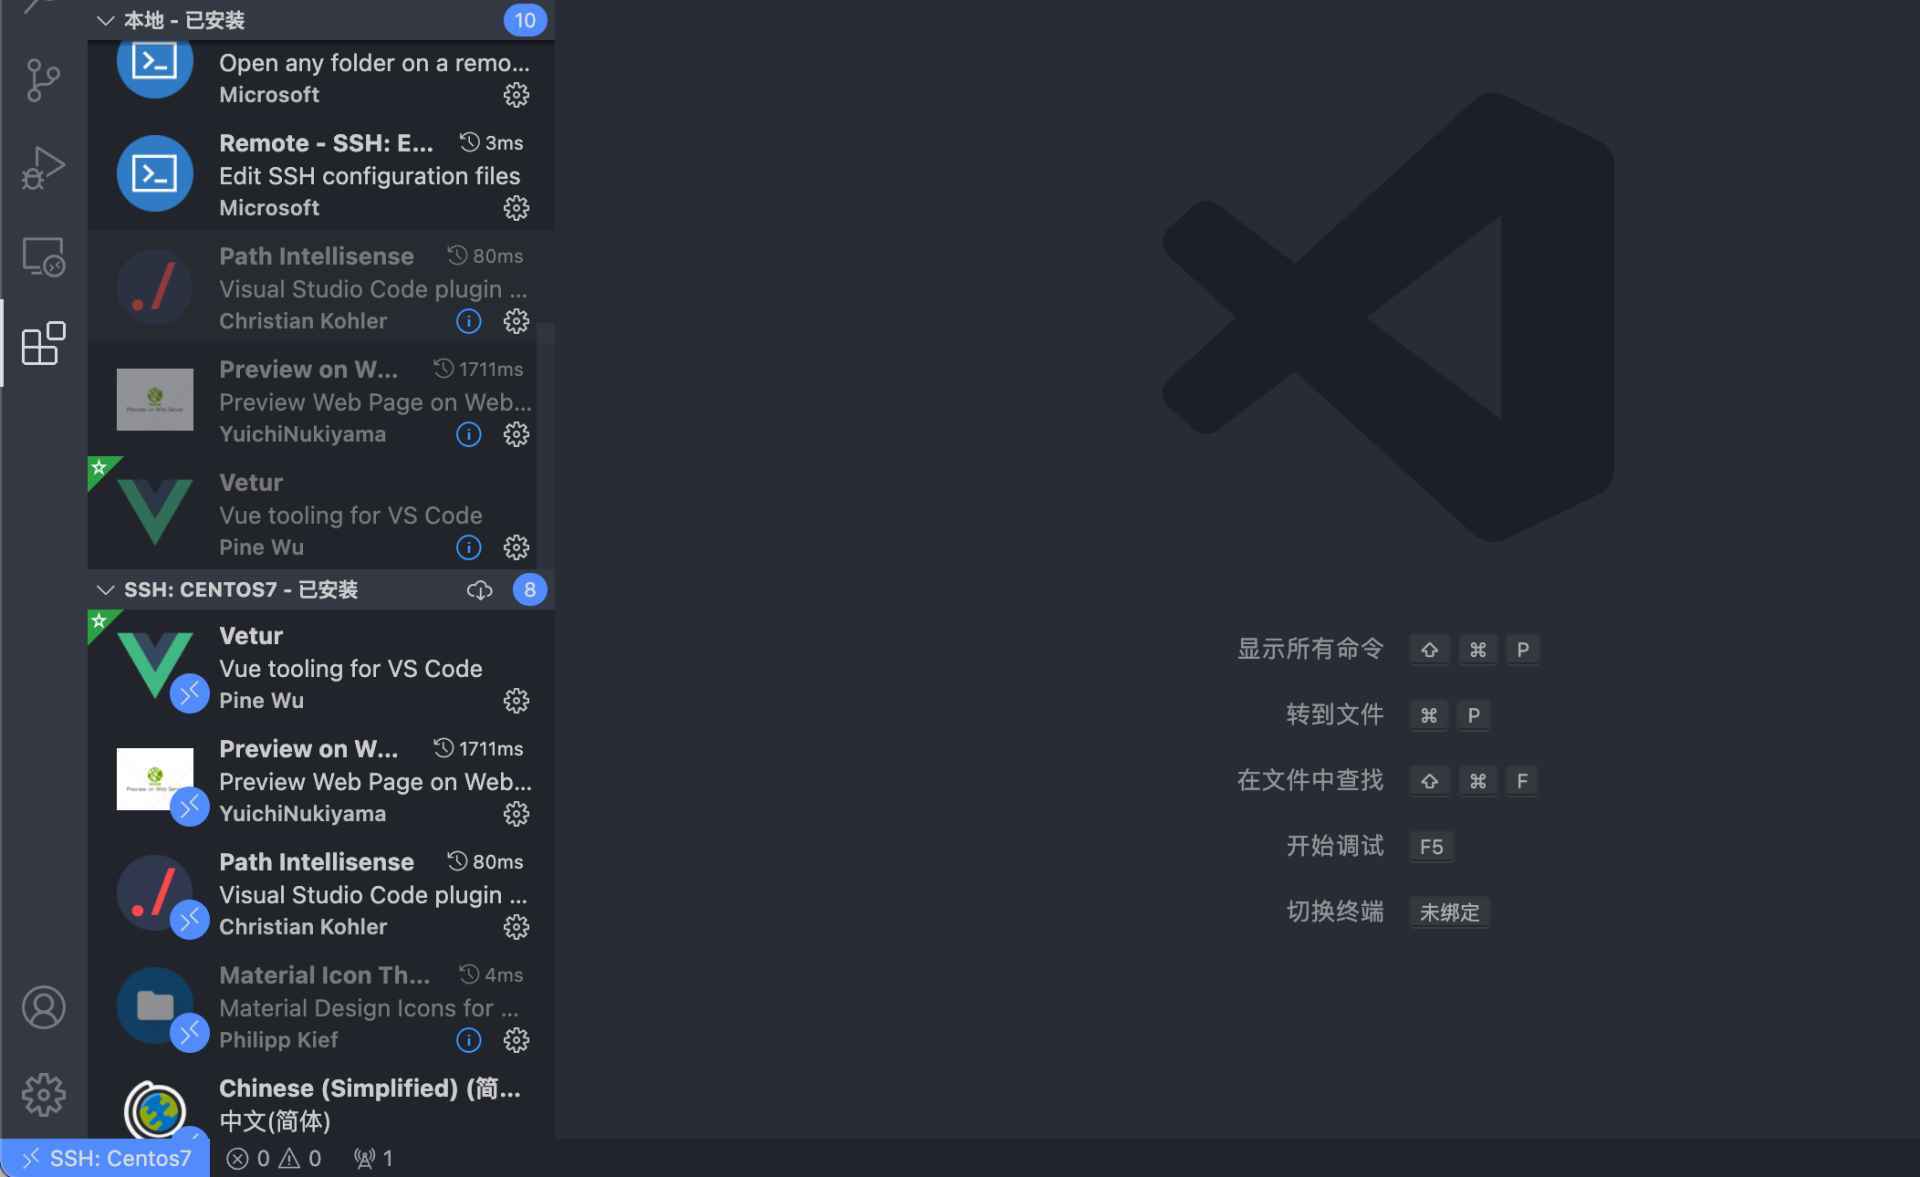
Task: Click the local installed count badge 10
Action: (x=525, y=20)
